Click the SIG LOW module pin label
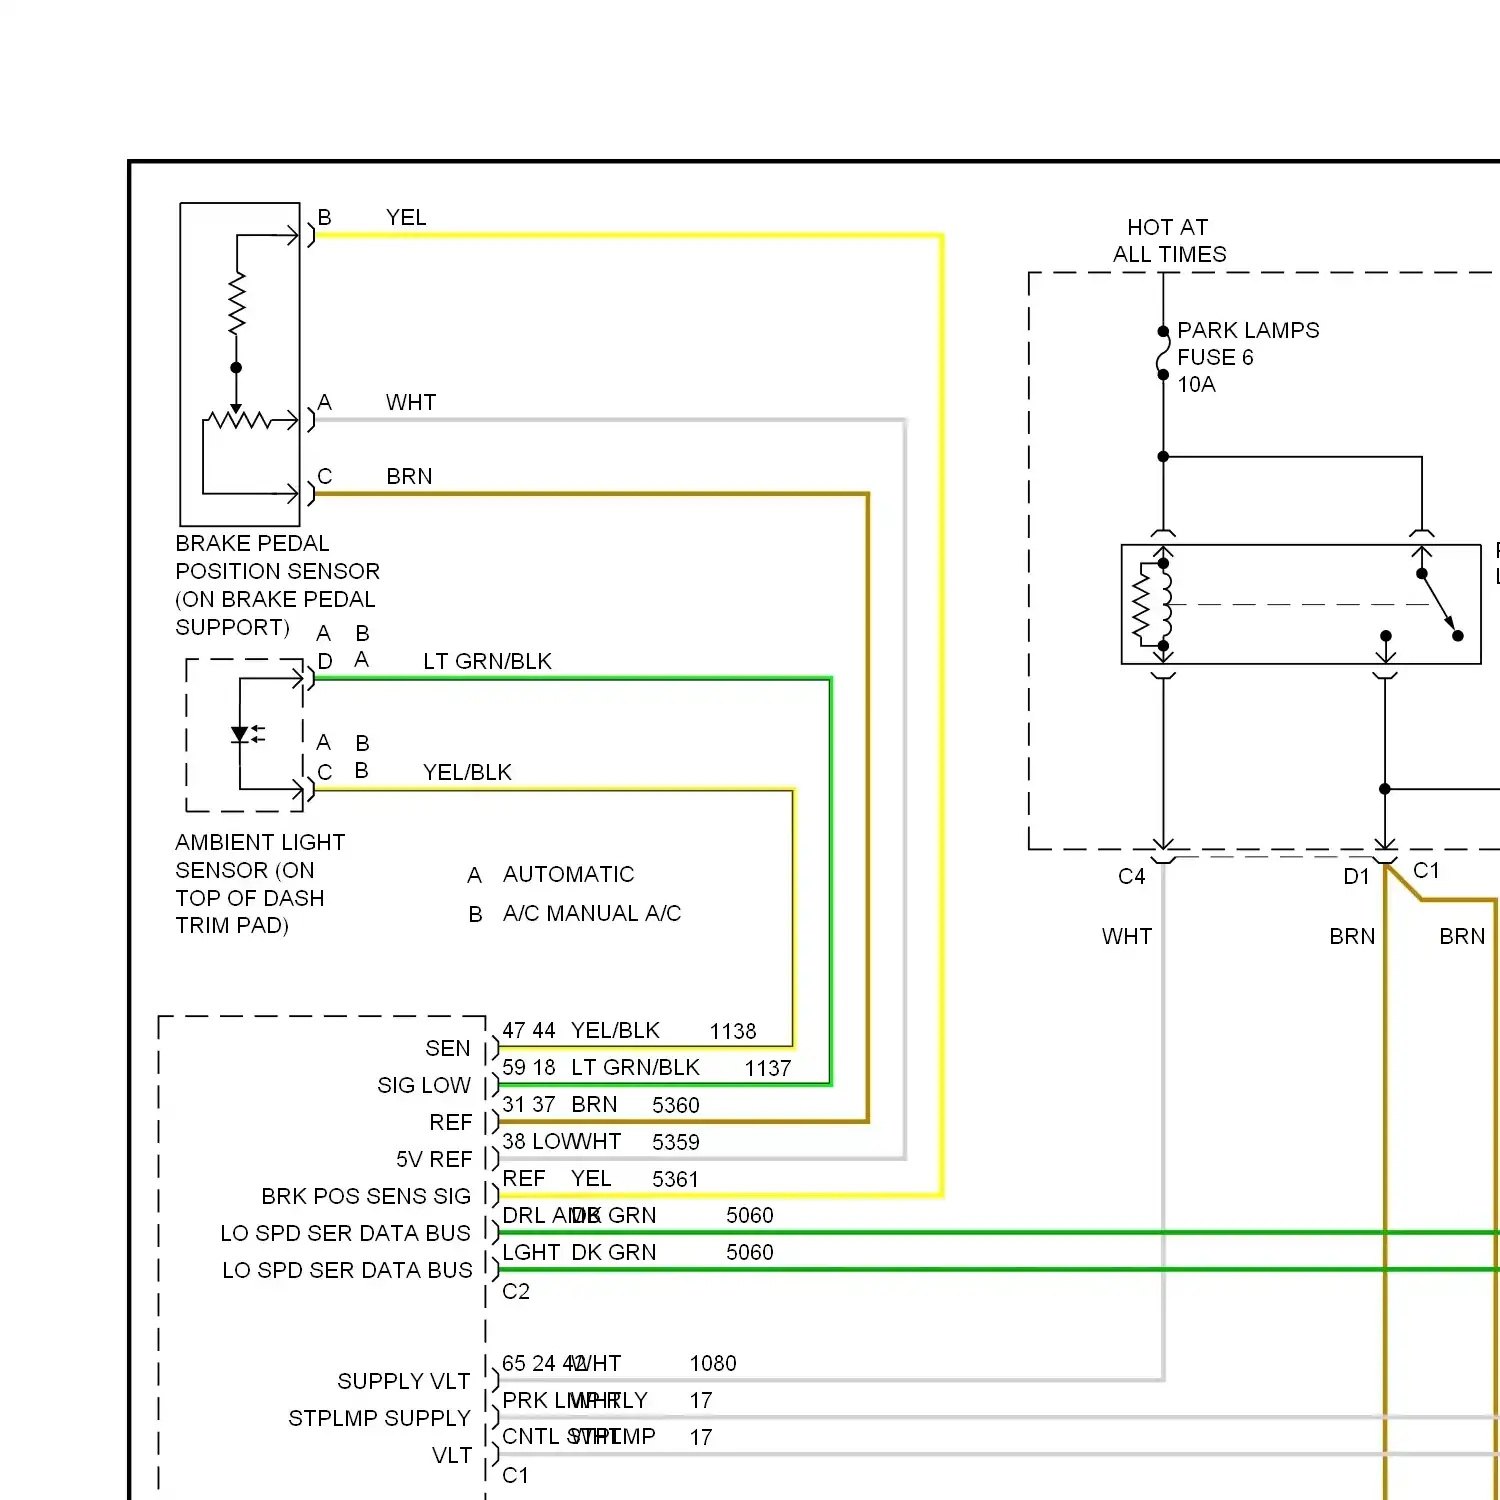This screenshot has width=1500, height=1500. click(424, 1085)
